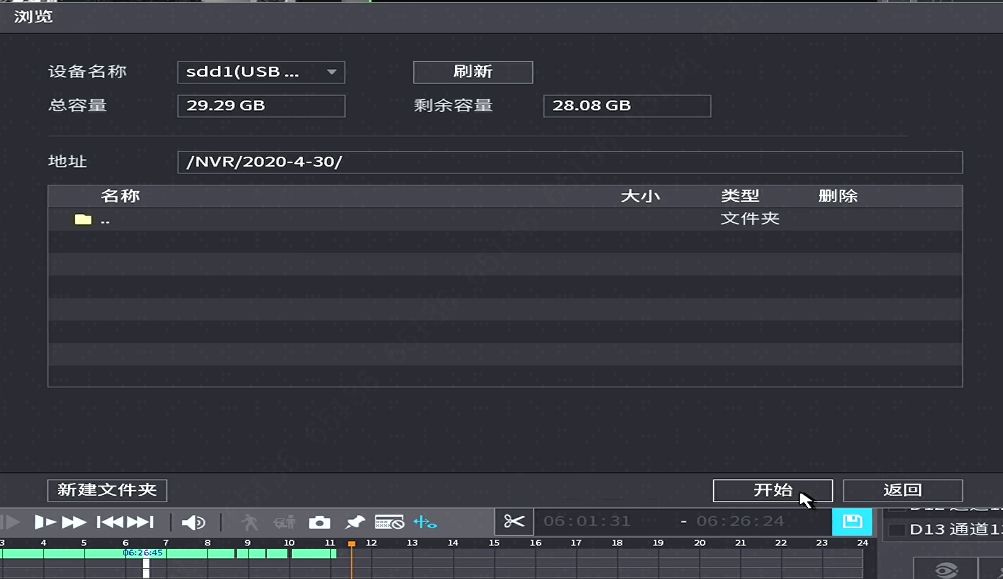Viewport: 1003px width, 579px height.
Task: Click the 返回 back button
Action: [x=903, y=490]
